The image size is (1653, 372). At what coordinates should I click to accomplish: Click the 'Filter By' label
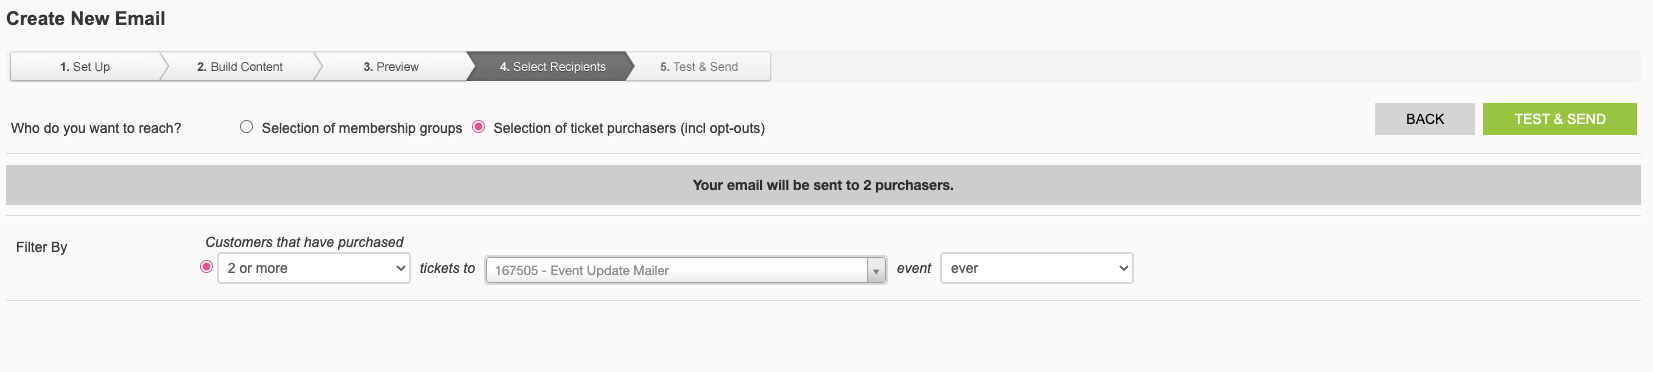(x=42, y=247)
